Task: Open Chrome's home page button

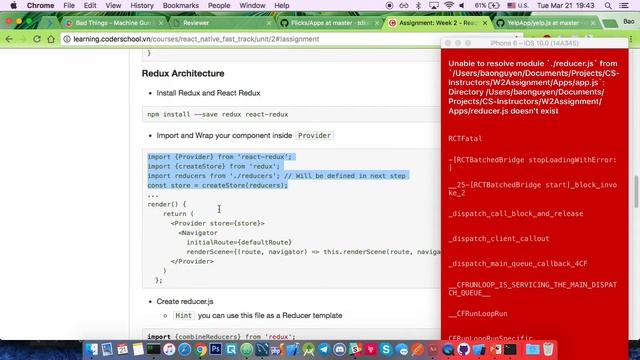Action: point(51,39)
